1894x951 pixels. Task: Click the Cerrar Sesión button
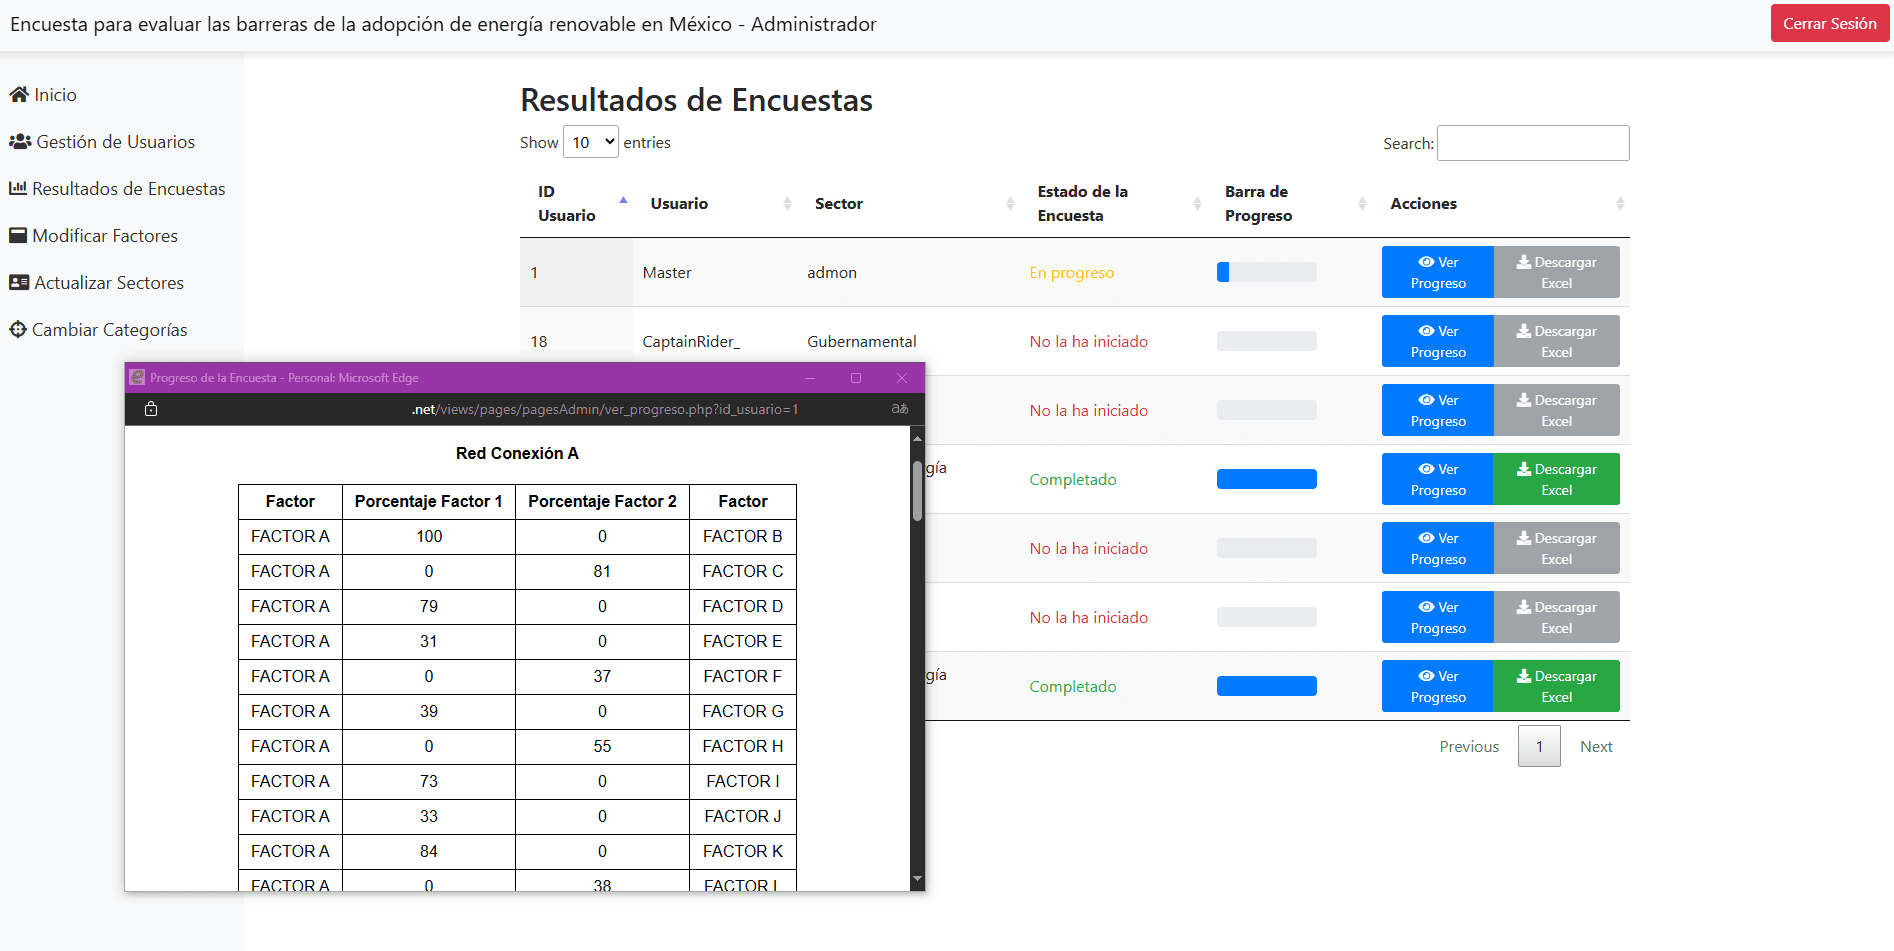pos(1829,22)
